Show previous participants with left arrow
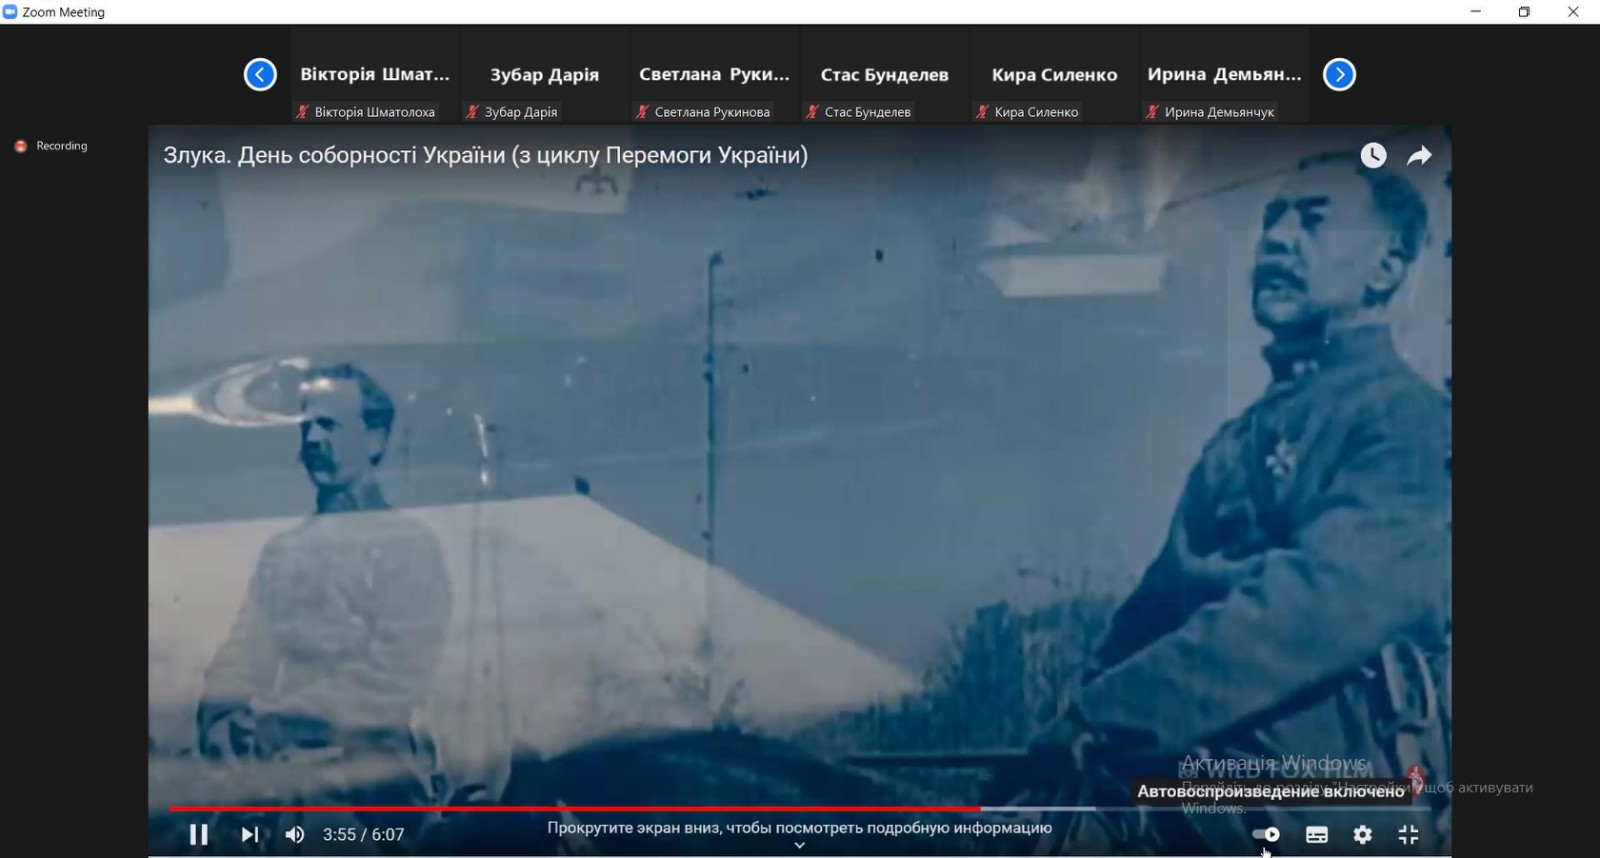The height and width of the screenshot is (858, 1600). click(260, 74)
